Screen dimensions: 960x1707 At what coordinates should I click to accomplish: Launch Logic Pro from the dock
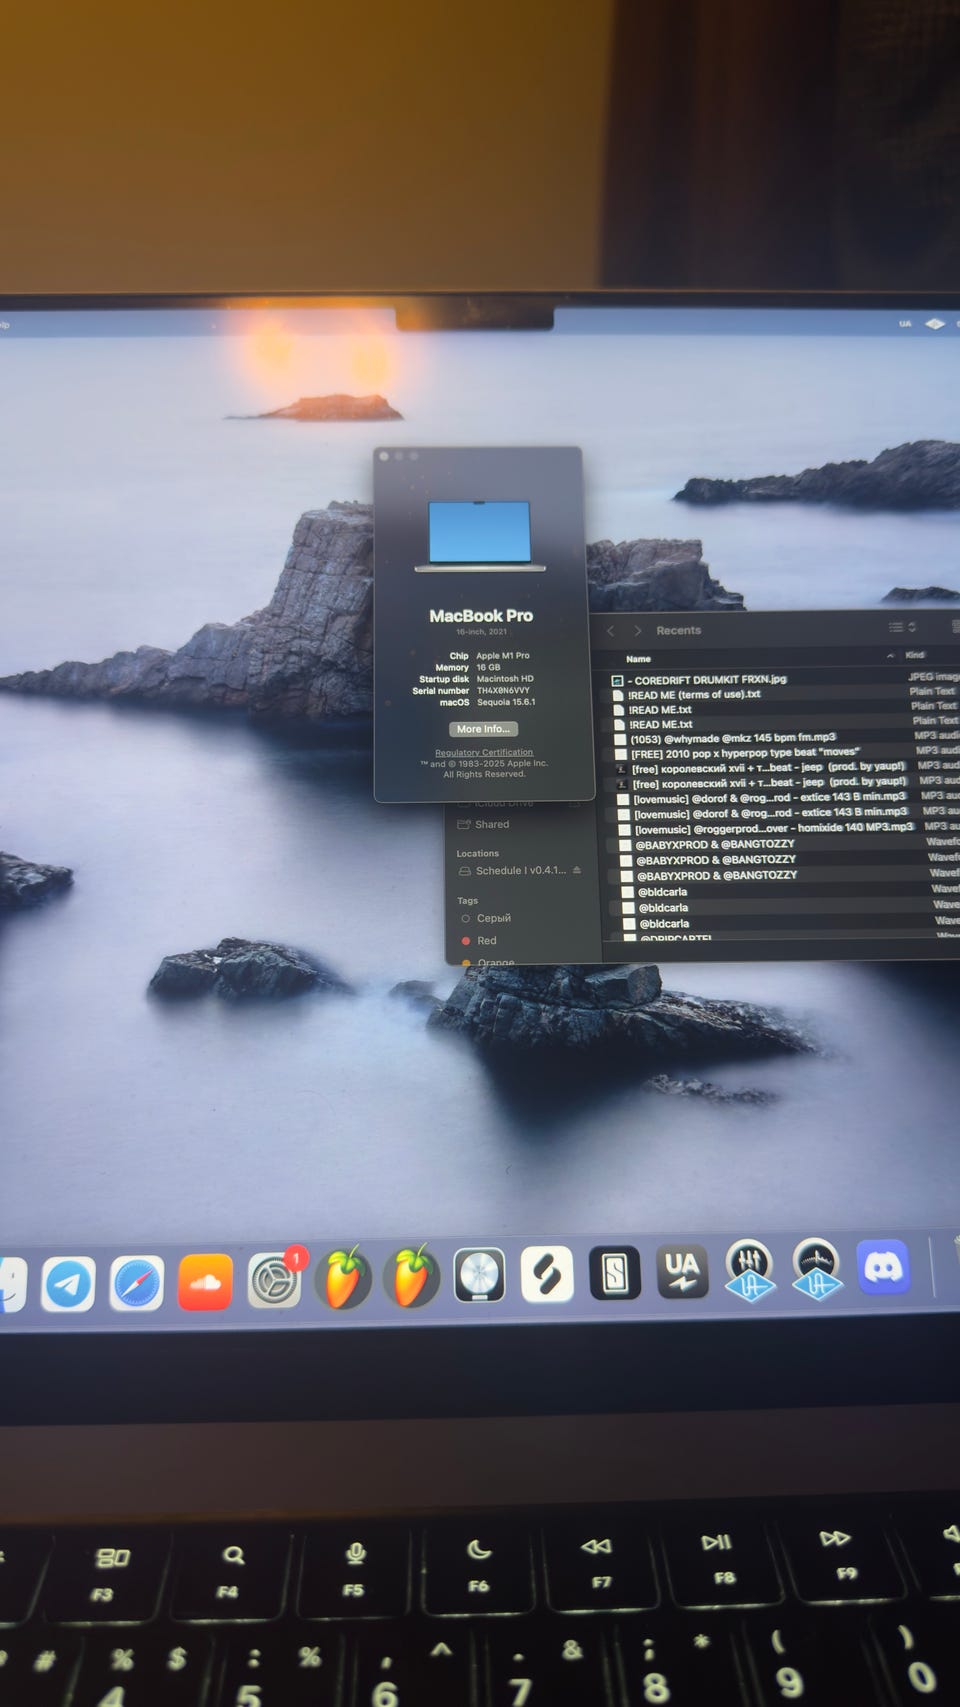pos(479,1277)
